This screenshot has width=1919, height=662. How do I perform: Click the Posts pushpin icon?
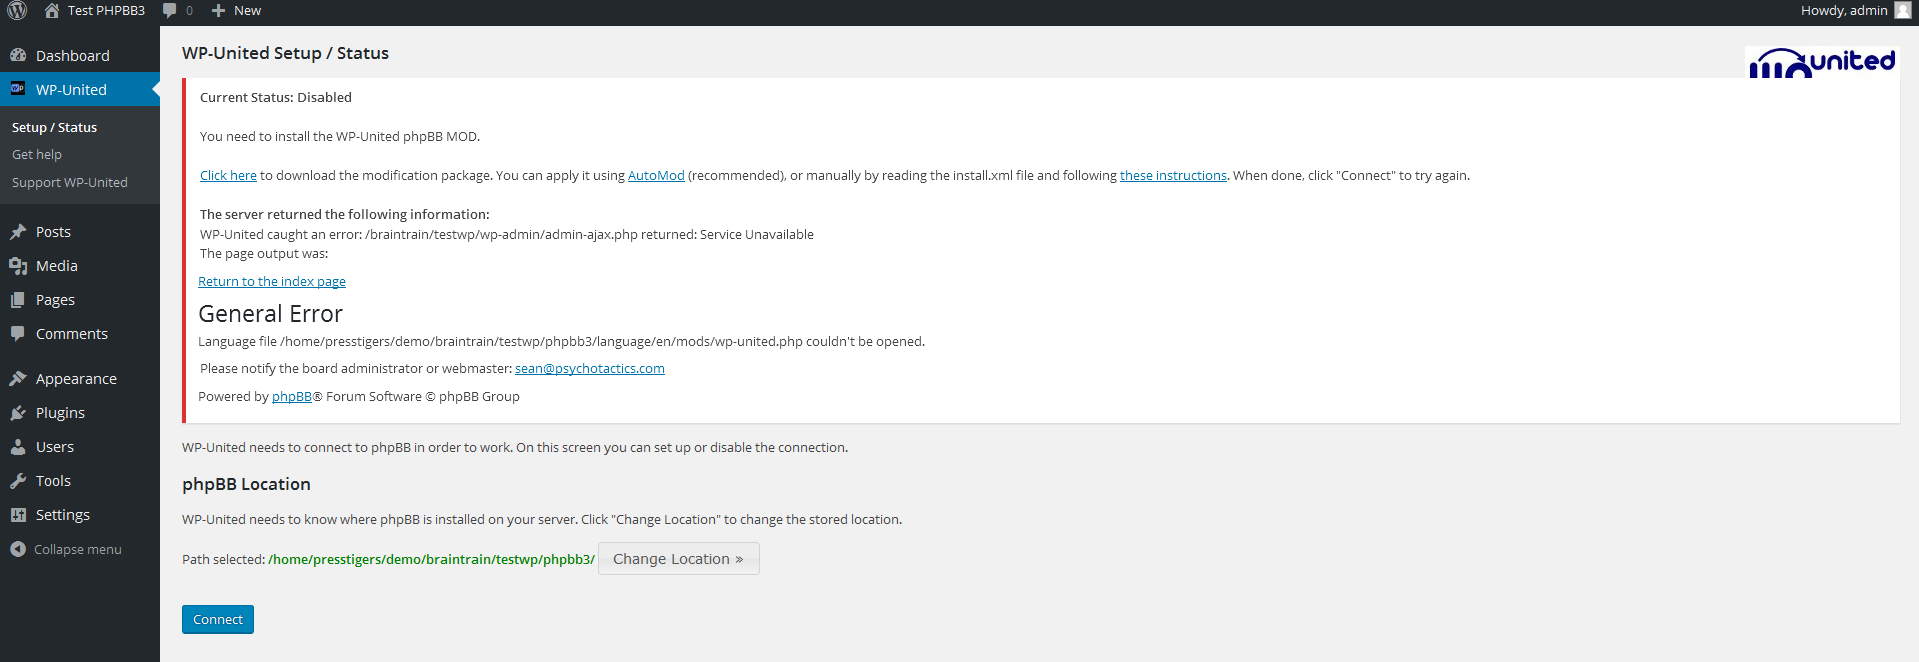[x=18, y=232]
